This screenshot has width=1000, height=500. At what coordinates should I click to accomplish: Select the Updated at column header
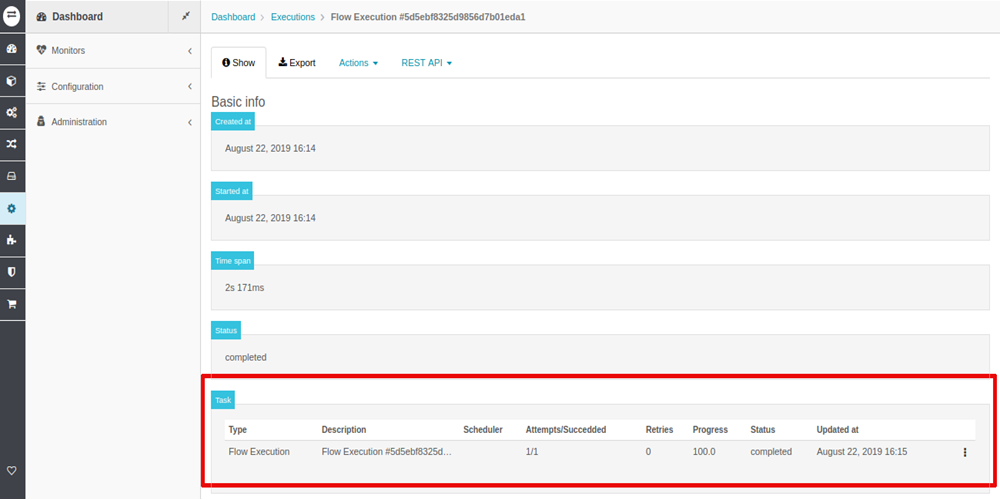(837, 430)
